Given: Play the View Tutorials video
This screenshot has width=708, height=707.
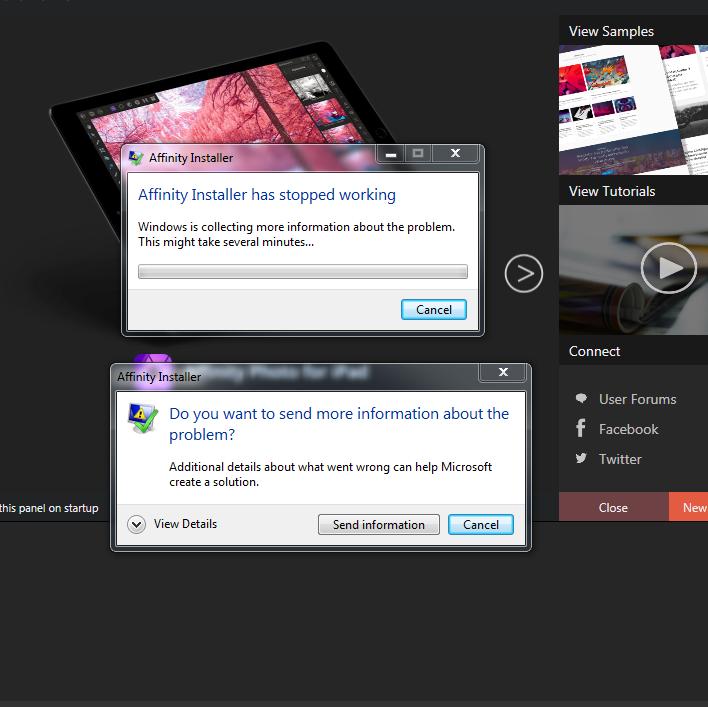Looking at the screenshot, I should pyautogui.click(x=668, y=268).
